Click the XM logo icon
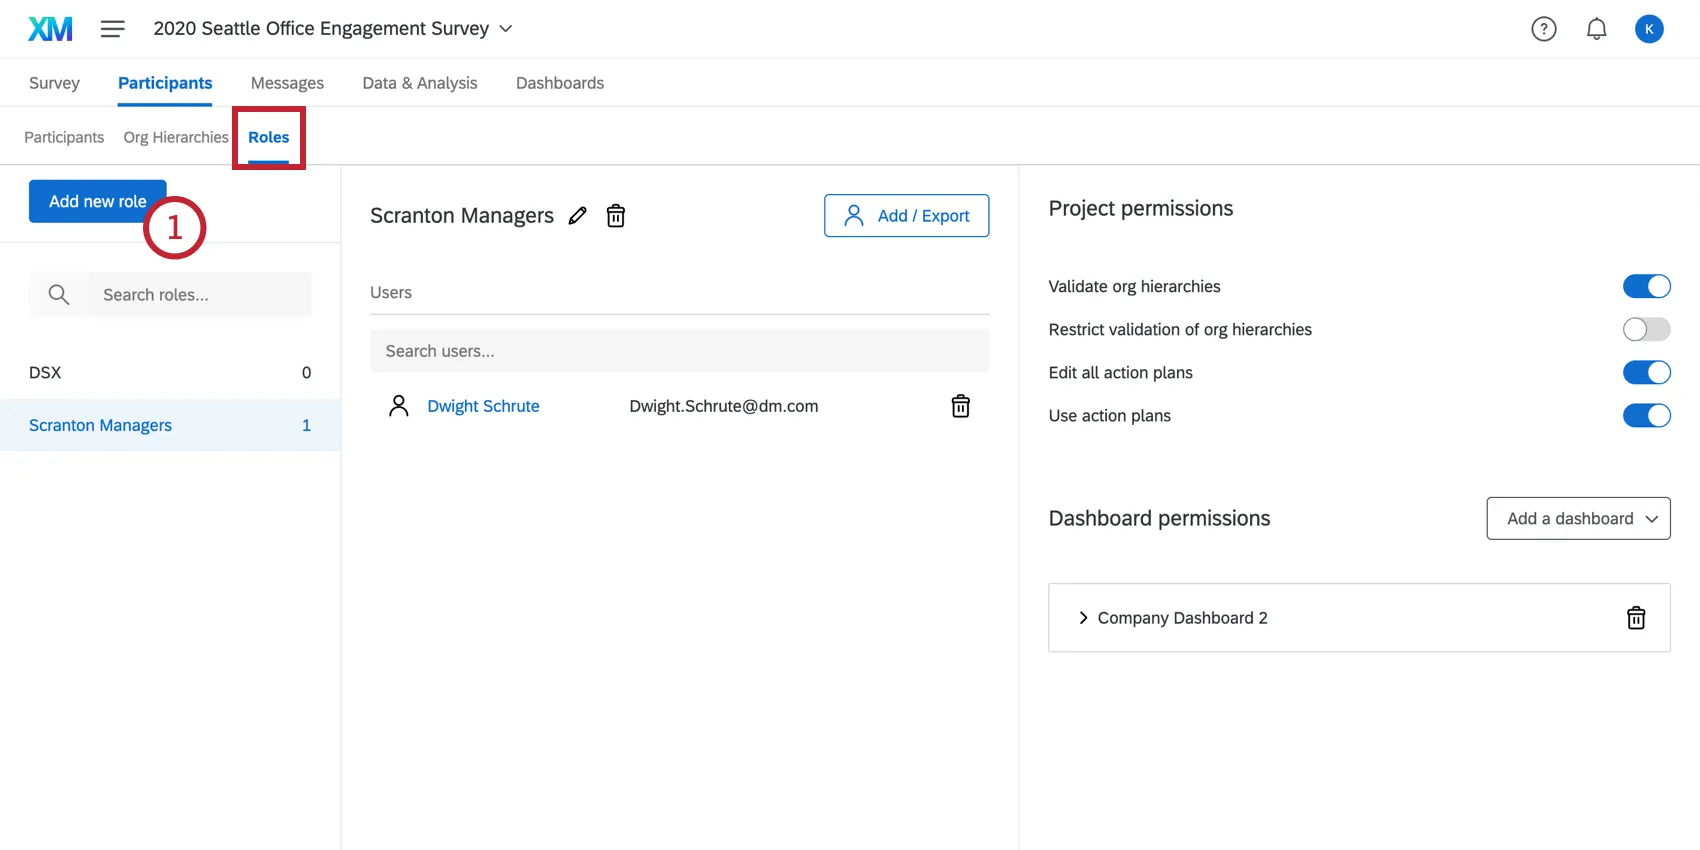Screen dimensions: 1700x850 50,29
